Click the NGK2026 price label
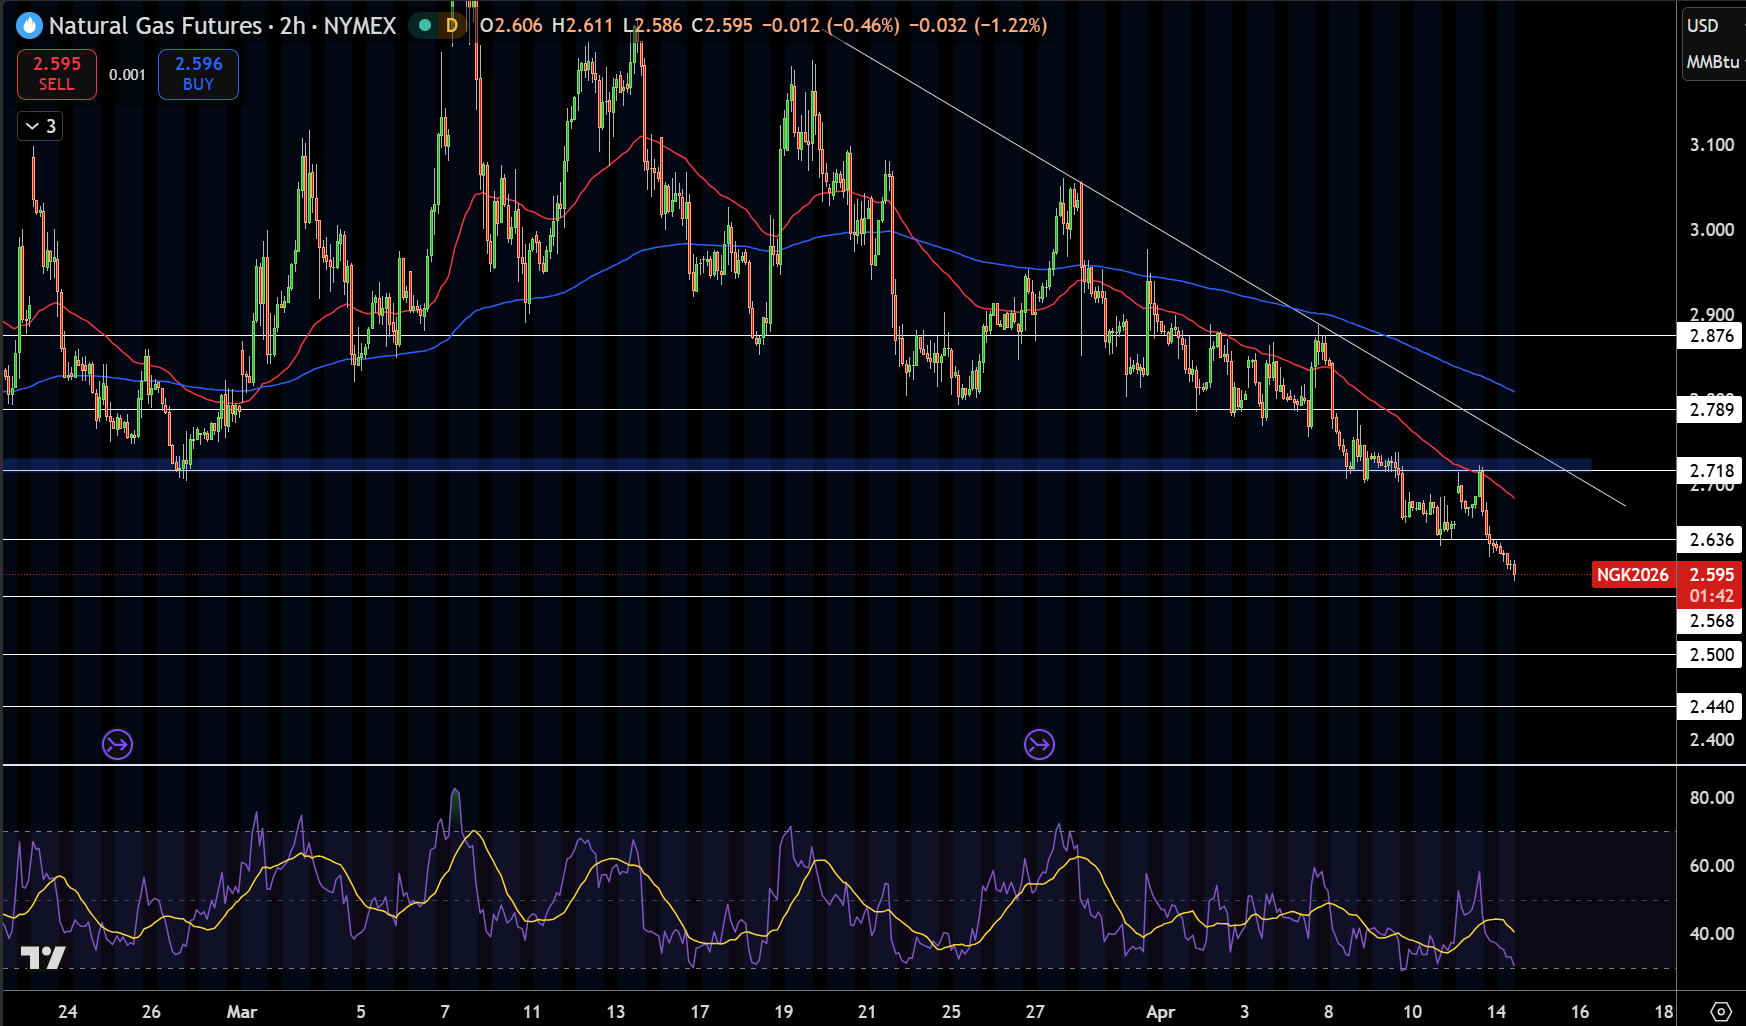The width and height of the screenshot is (1746, 1026). [x=1632, y=575]
